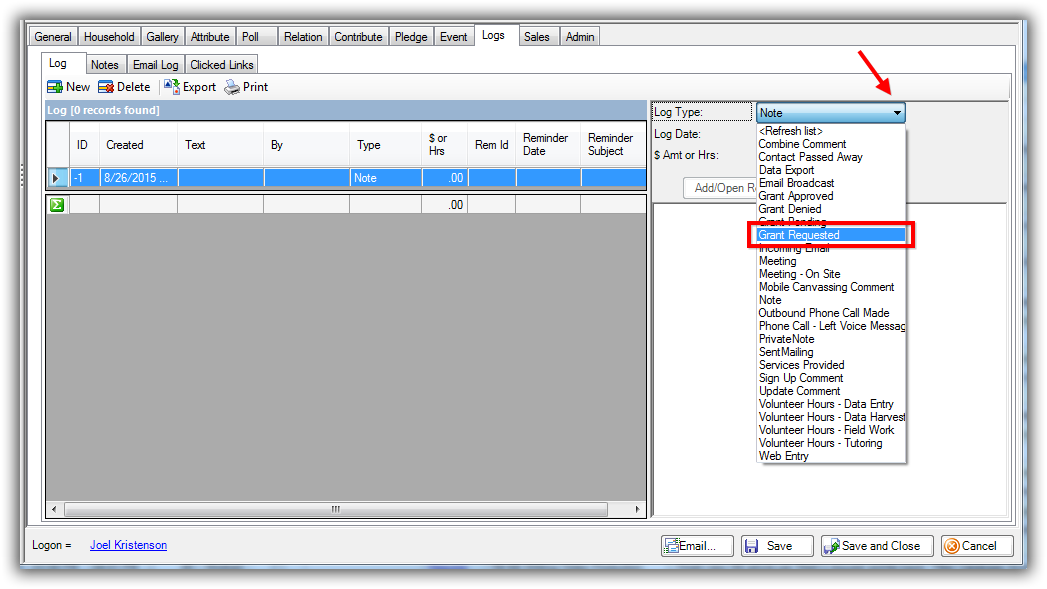The width and height of the screenshot is (1047, 589).
Task: Click the Cancel button
Action: [x=977, y=546]
